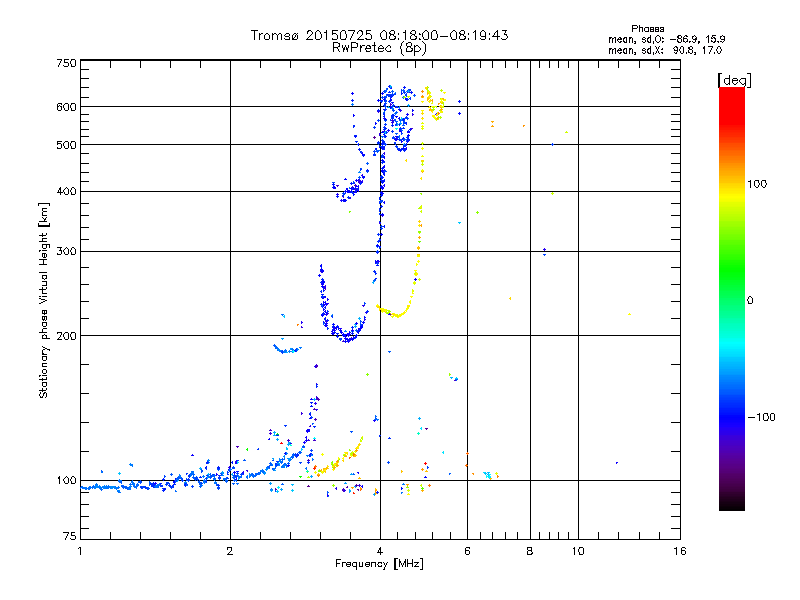Click the yellow-orange echo cluster above 600 km
Viewport: 800px width, 600px height.
434,104
